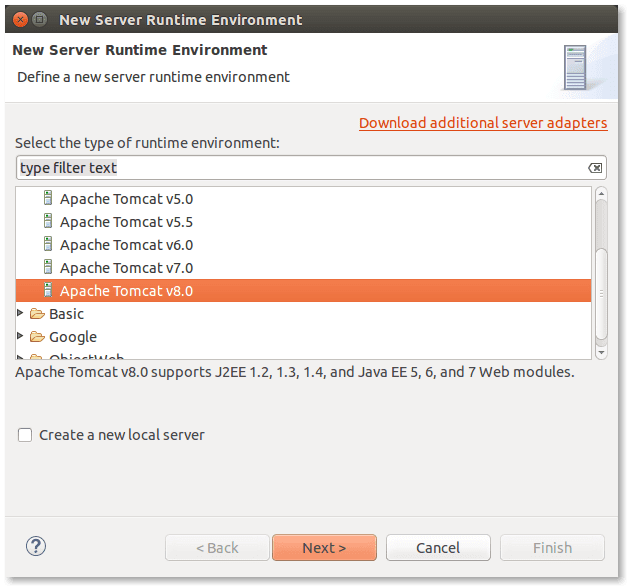Click the runtime list scrollbar down arrow
The width and height of the screenshot is (627, 586).
click(601, 353)
